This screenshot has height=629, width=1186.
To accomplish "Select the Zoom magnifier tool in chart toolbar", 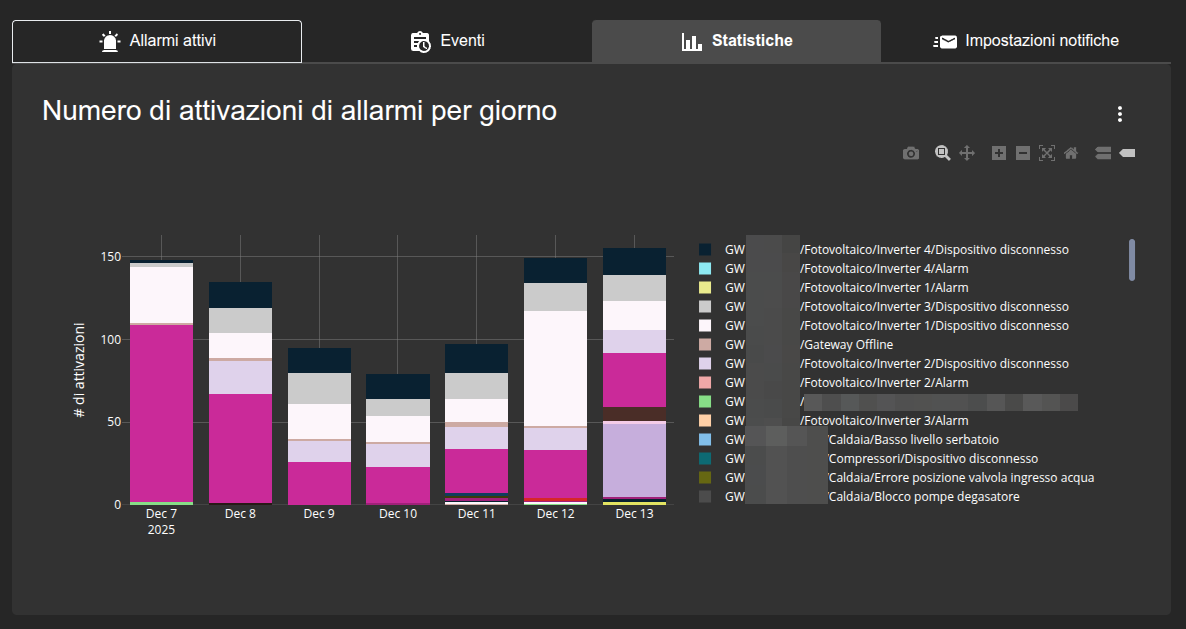I will pos(942,153).
